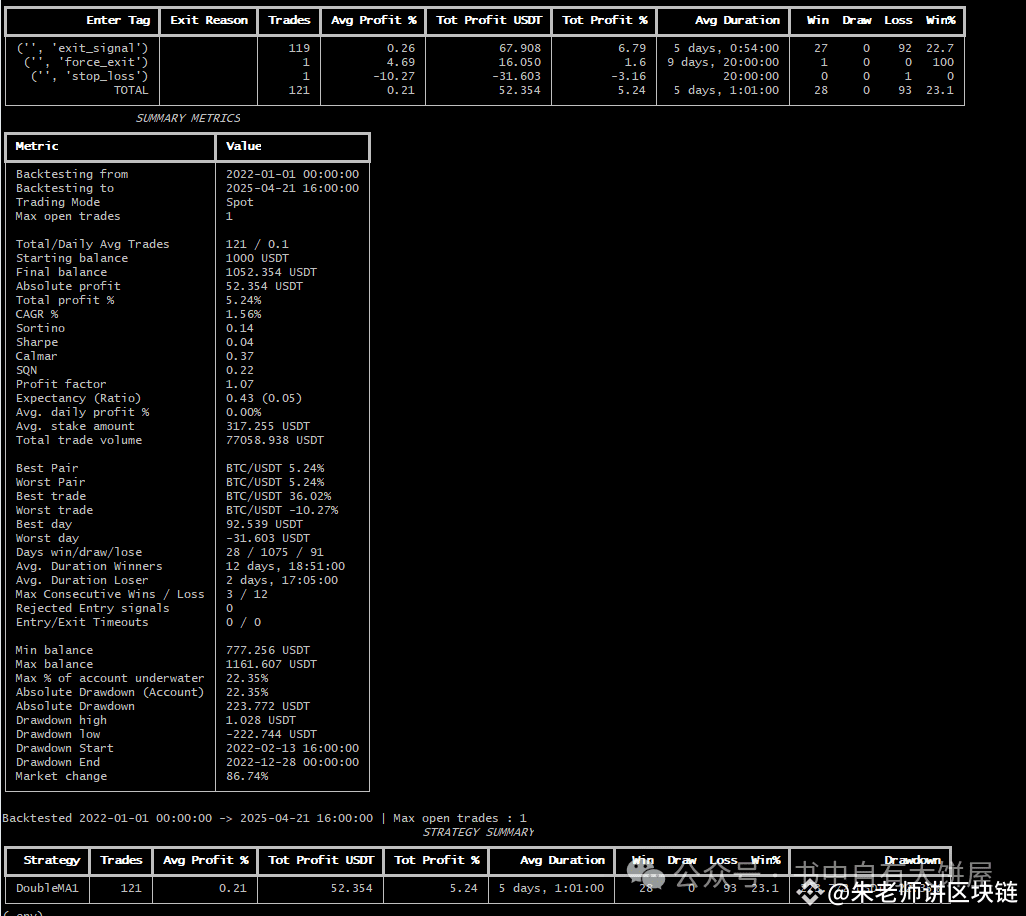Click the 'Trading Mode' label
The height and width of the screenshot is (916, 1026).
58,202
